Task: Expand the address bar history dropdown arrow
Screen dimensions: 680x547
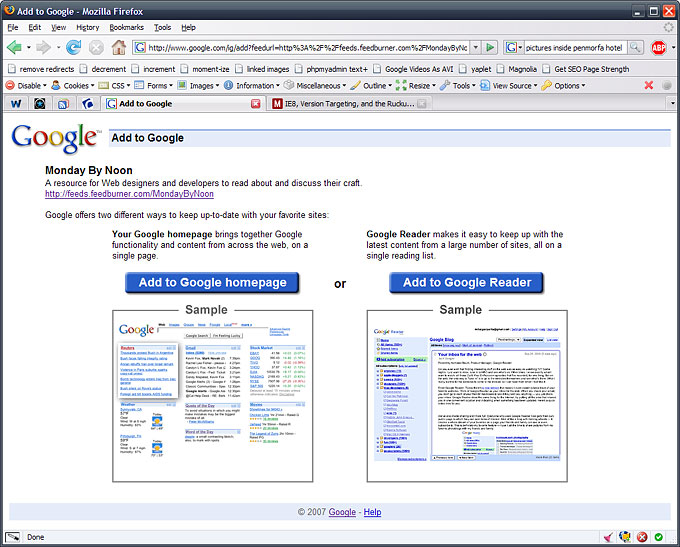Action: 476,47
